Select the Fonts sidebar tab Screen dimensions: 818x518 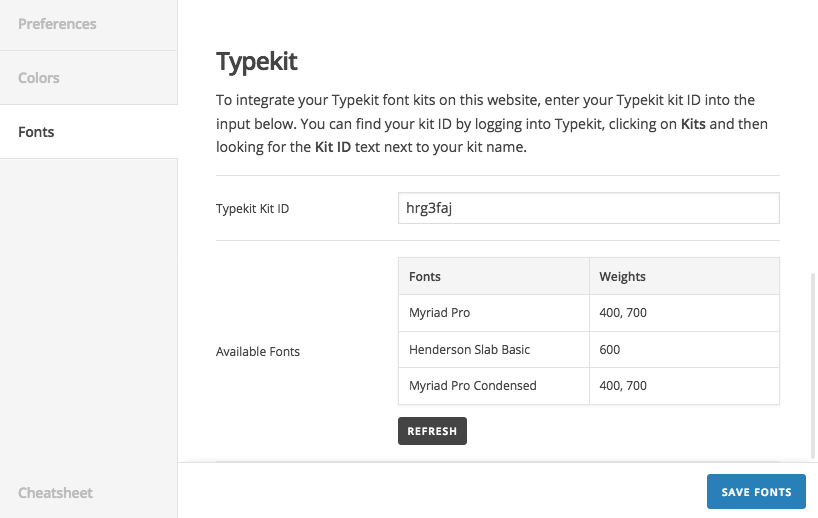(x=36, y=132)
